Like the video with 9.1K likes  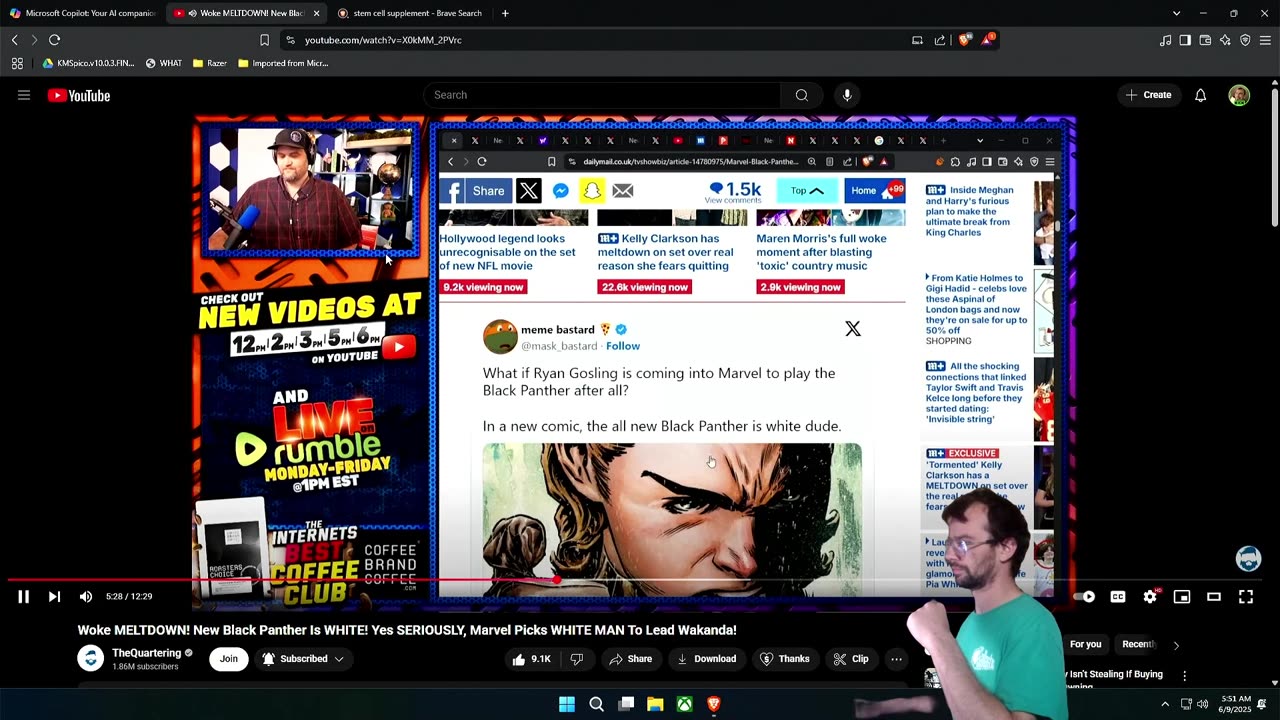pos(531,659)
